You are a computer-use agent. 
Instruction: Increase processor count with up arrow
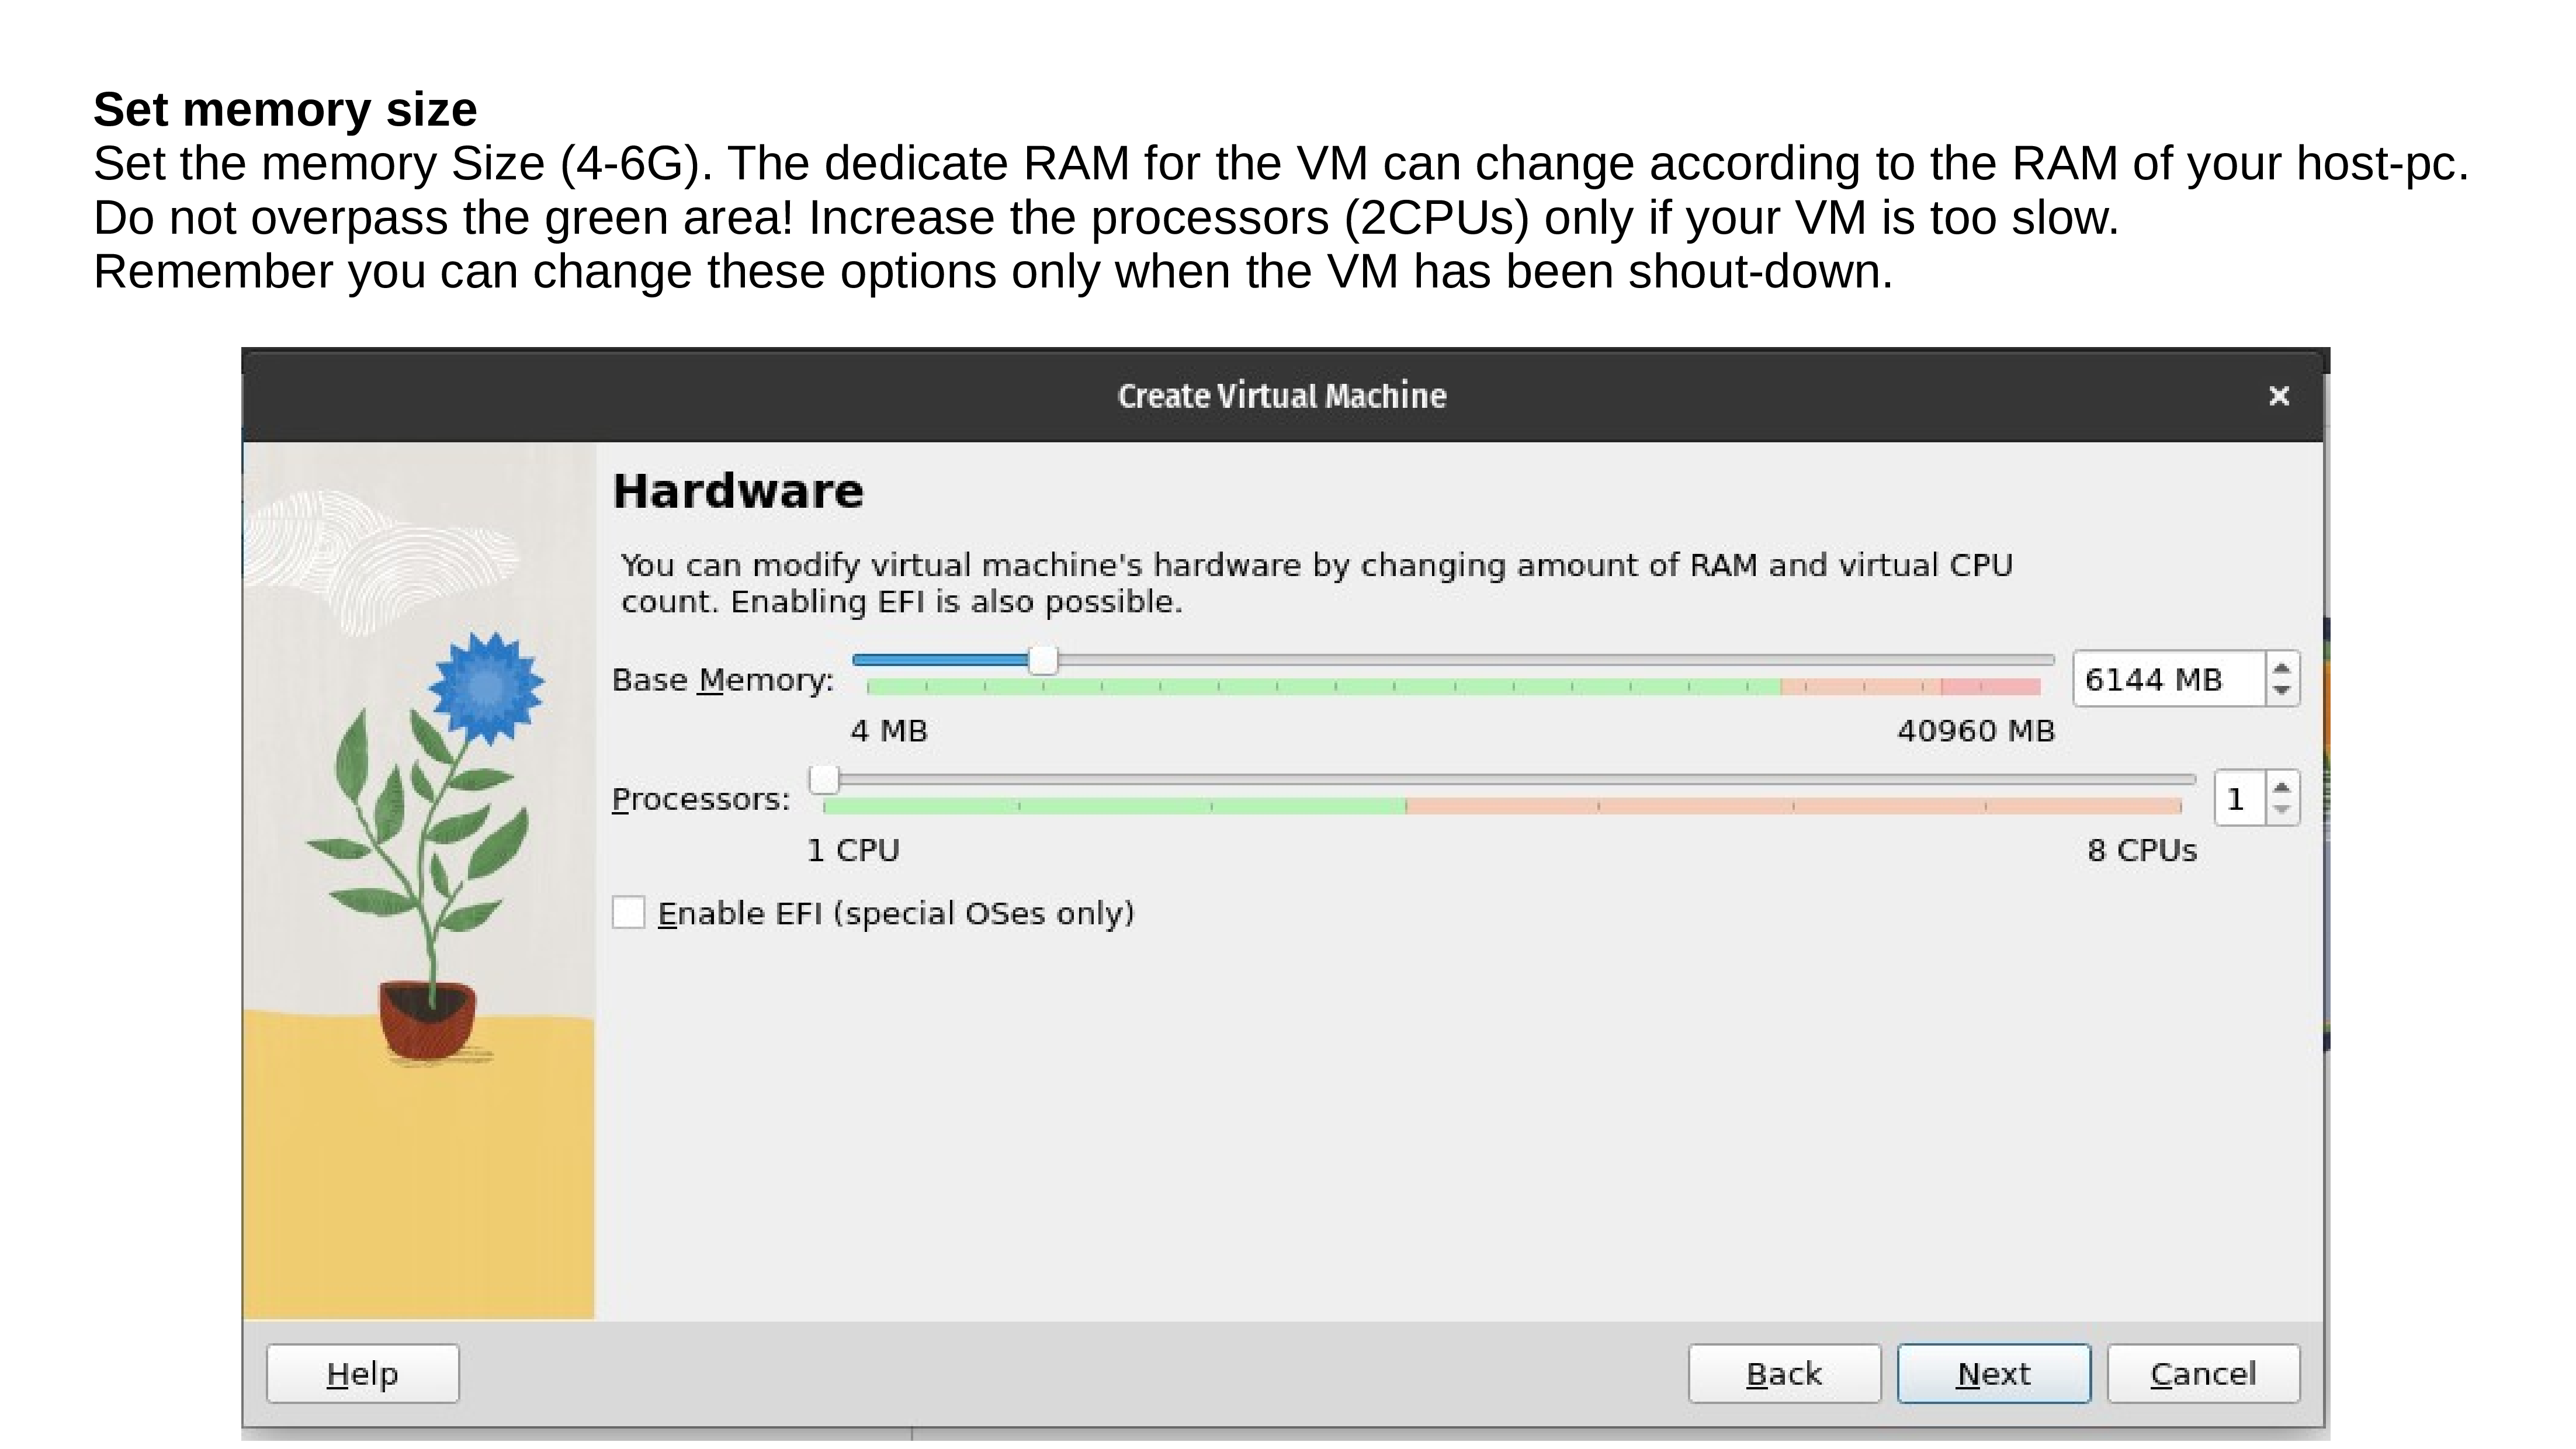[2281, 787]
